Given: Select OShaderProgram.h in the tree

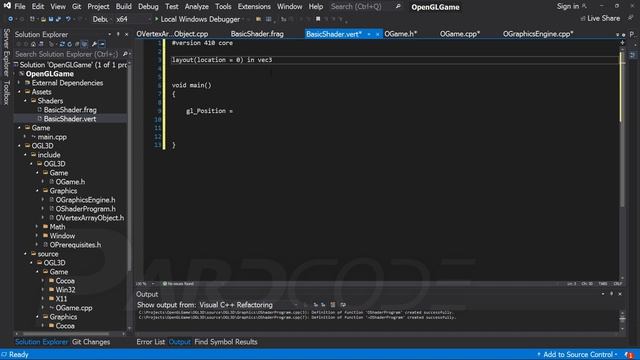Looking at the screenshot, I should click(x=85, y=209).
